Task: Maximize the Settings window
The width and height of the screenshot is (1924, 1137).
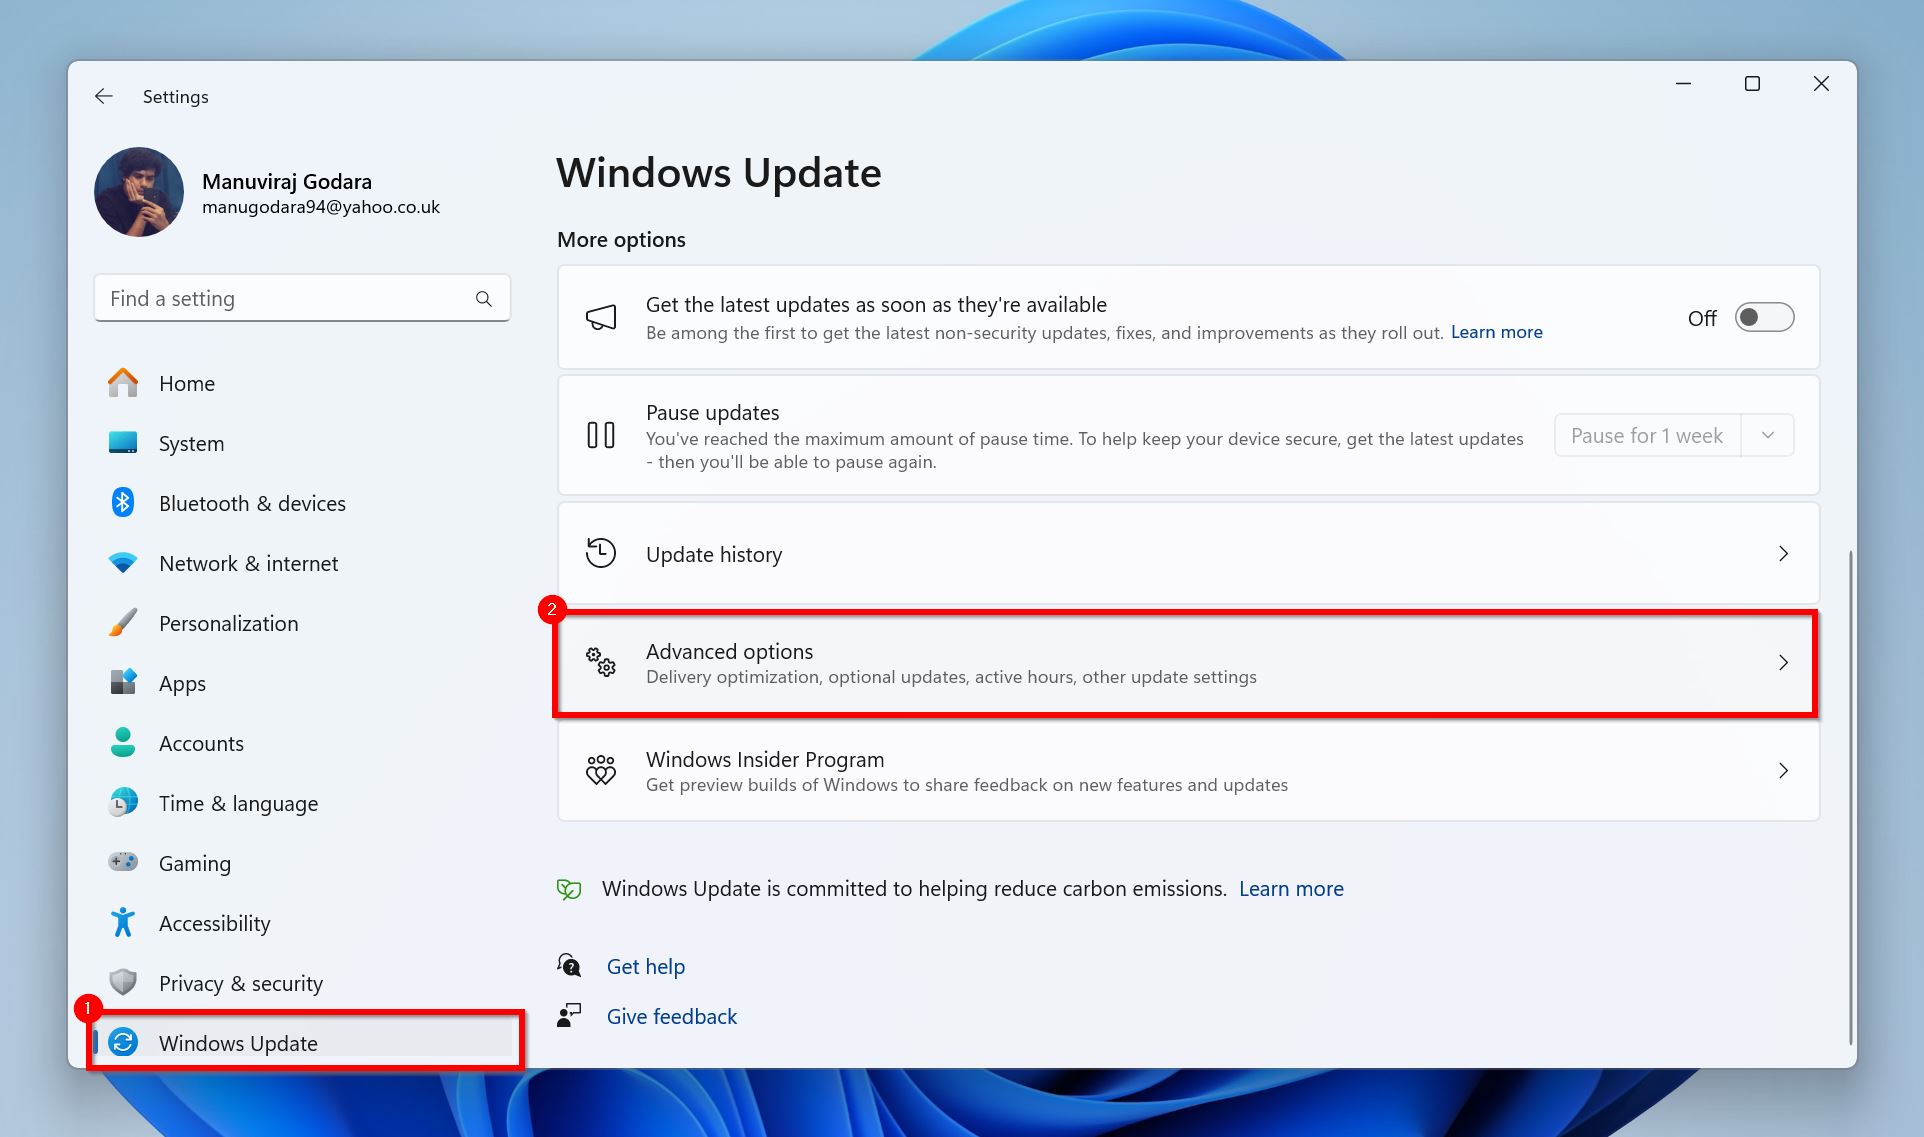Action: (x=1752, y=84)
